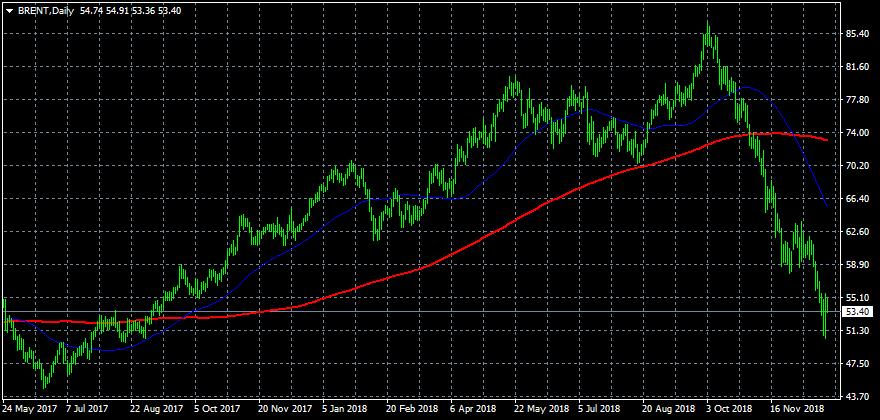Click the 20 Feb 2018 date label
This screenshot has height=420, width=880.
tap(413, 409)
